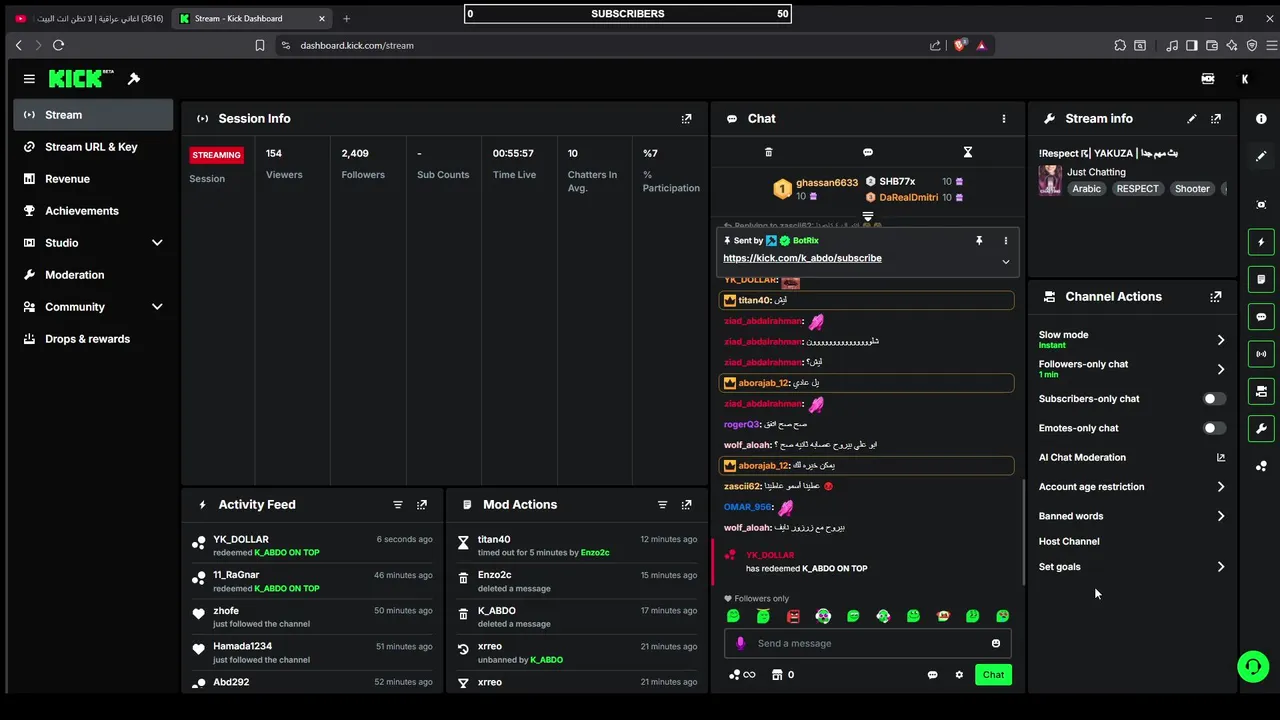Expand the Studio sidebar section
1280x720 pixels.
point(157,243)
